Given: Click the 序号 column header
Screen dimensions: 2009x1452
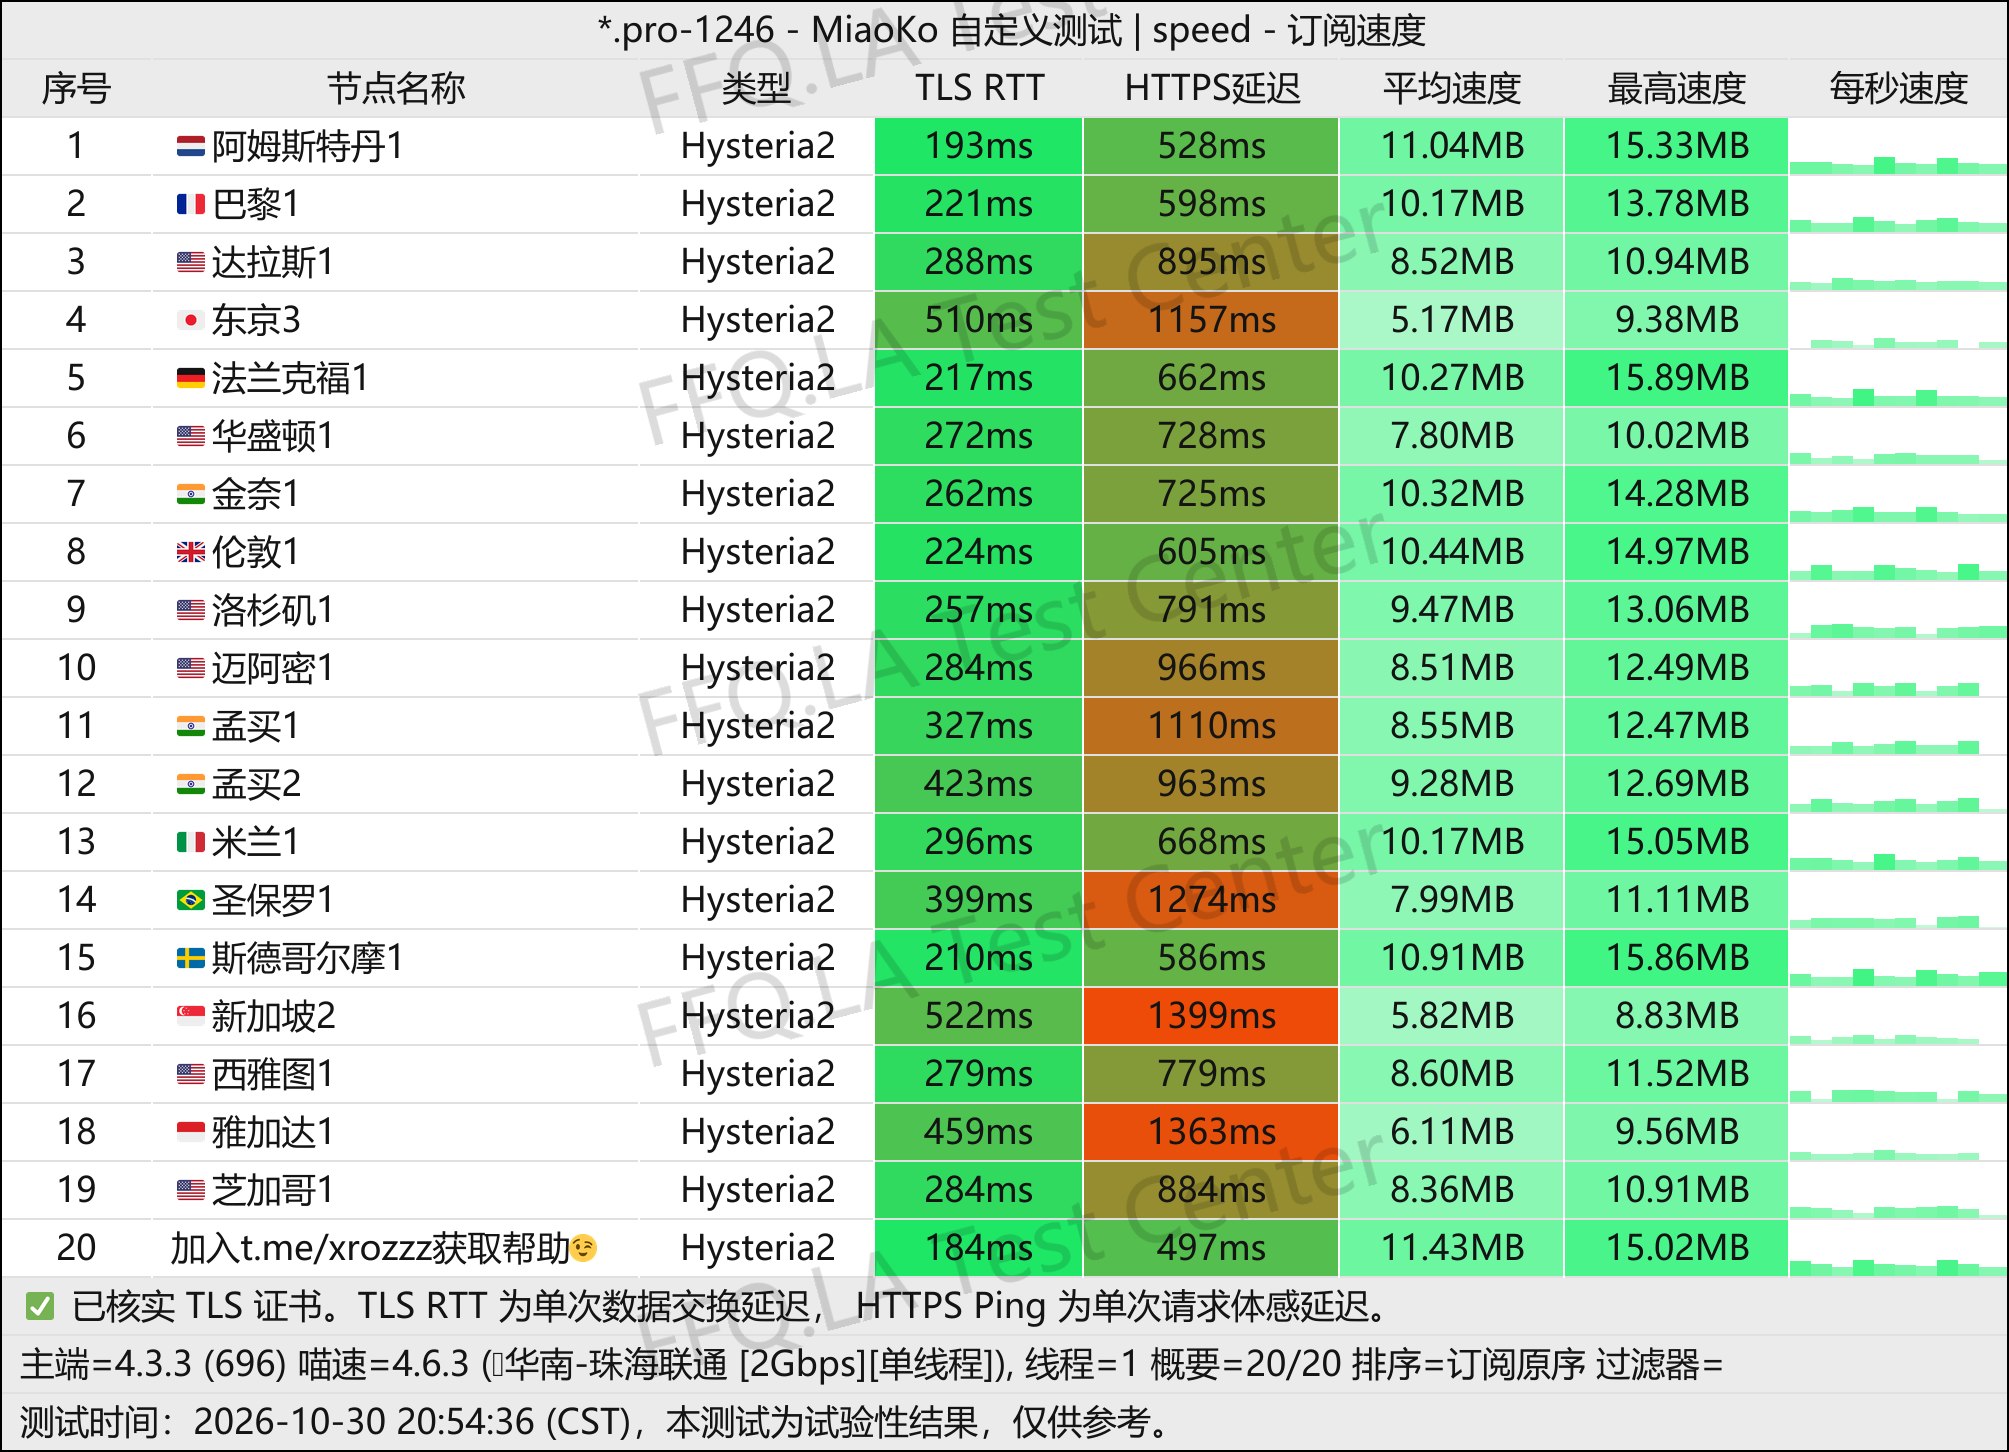Looking at the screenshot, I should pyautogui.click(x=76, y=89).
